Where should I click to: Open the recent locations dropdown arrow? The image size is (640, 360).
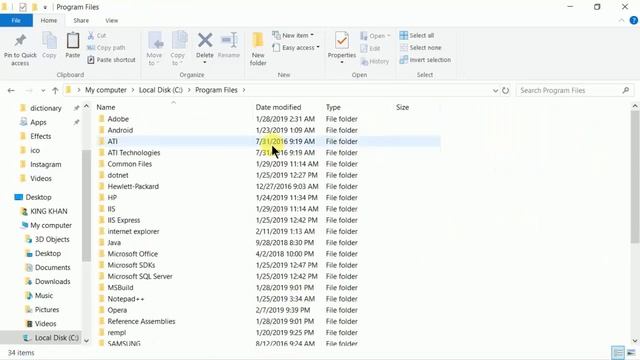click(x=43, y=90)
